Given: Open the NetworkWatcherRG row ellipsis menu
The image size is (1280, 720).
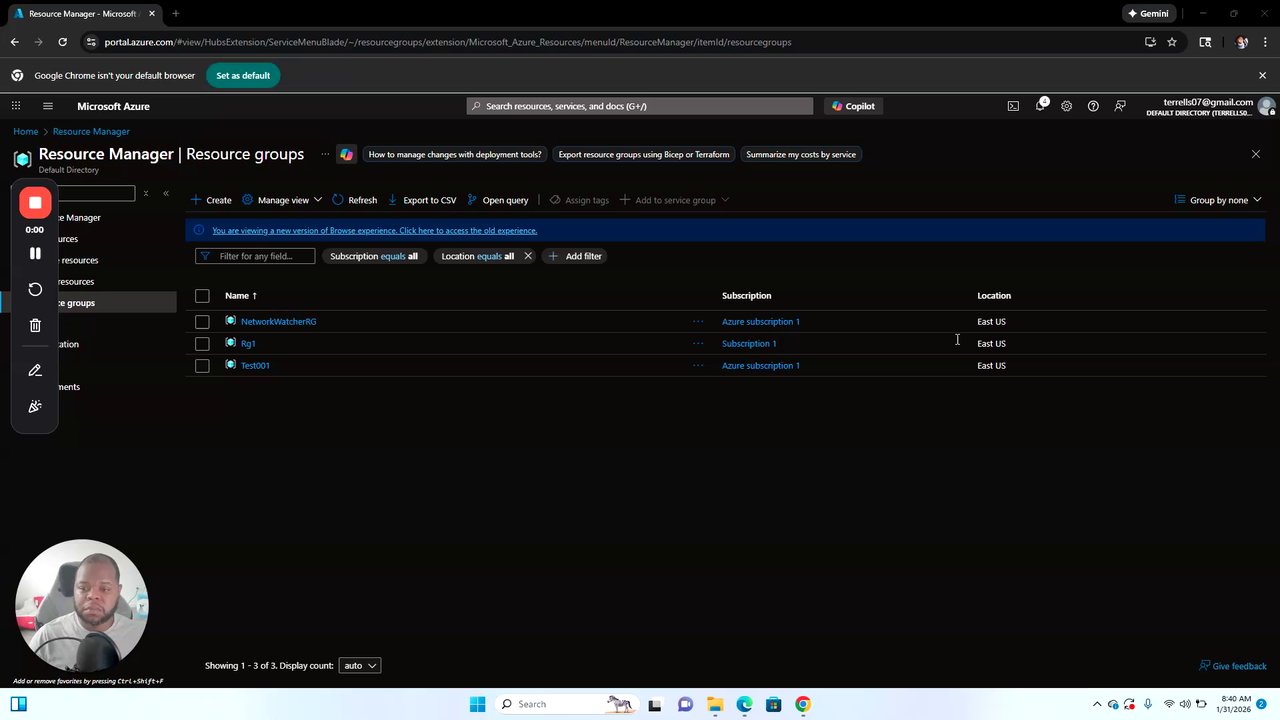Looking at the screenshot, I should [698, 321].
